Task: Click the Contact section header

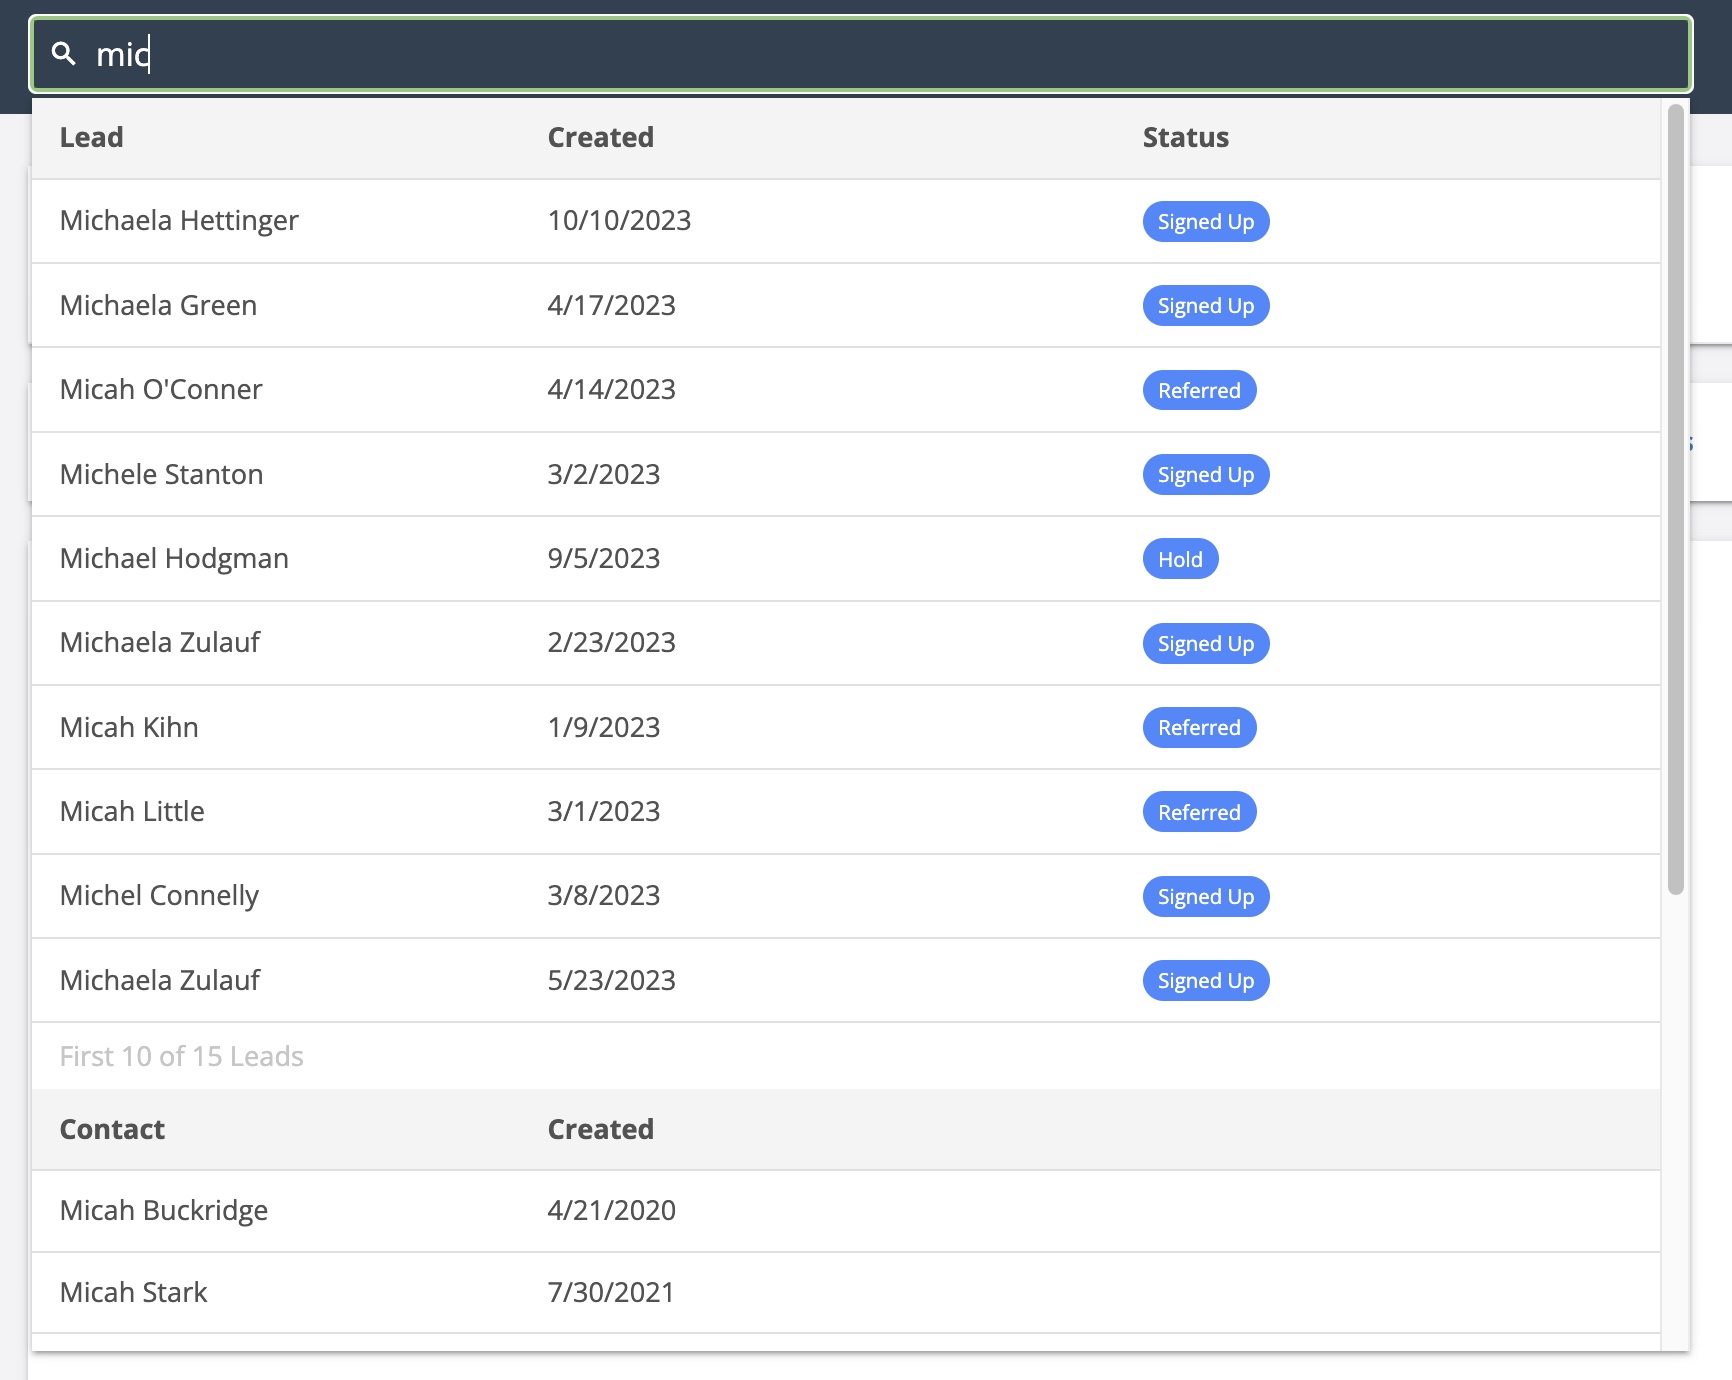Action: [112, 1129]
